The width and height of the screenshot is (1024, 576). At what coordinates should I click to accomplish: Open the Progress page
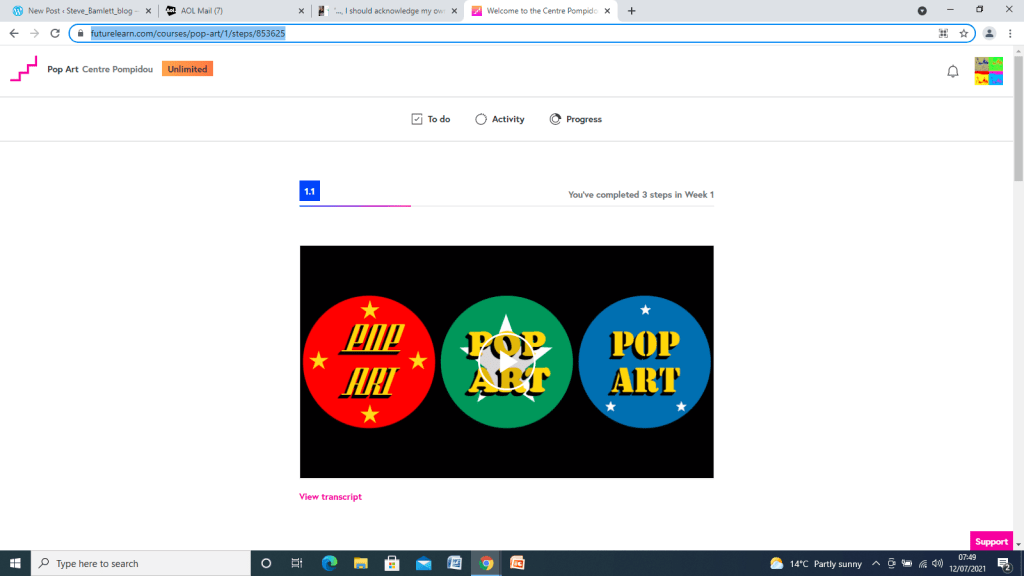point(575,119)
